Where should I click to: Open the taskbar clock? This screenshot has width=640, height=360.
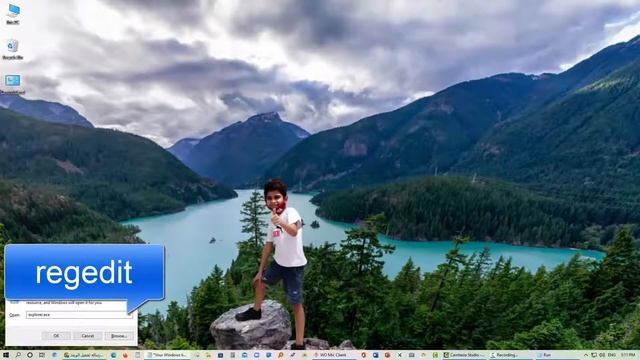click(627, 355)
